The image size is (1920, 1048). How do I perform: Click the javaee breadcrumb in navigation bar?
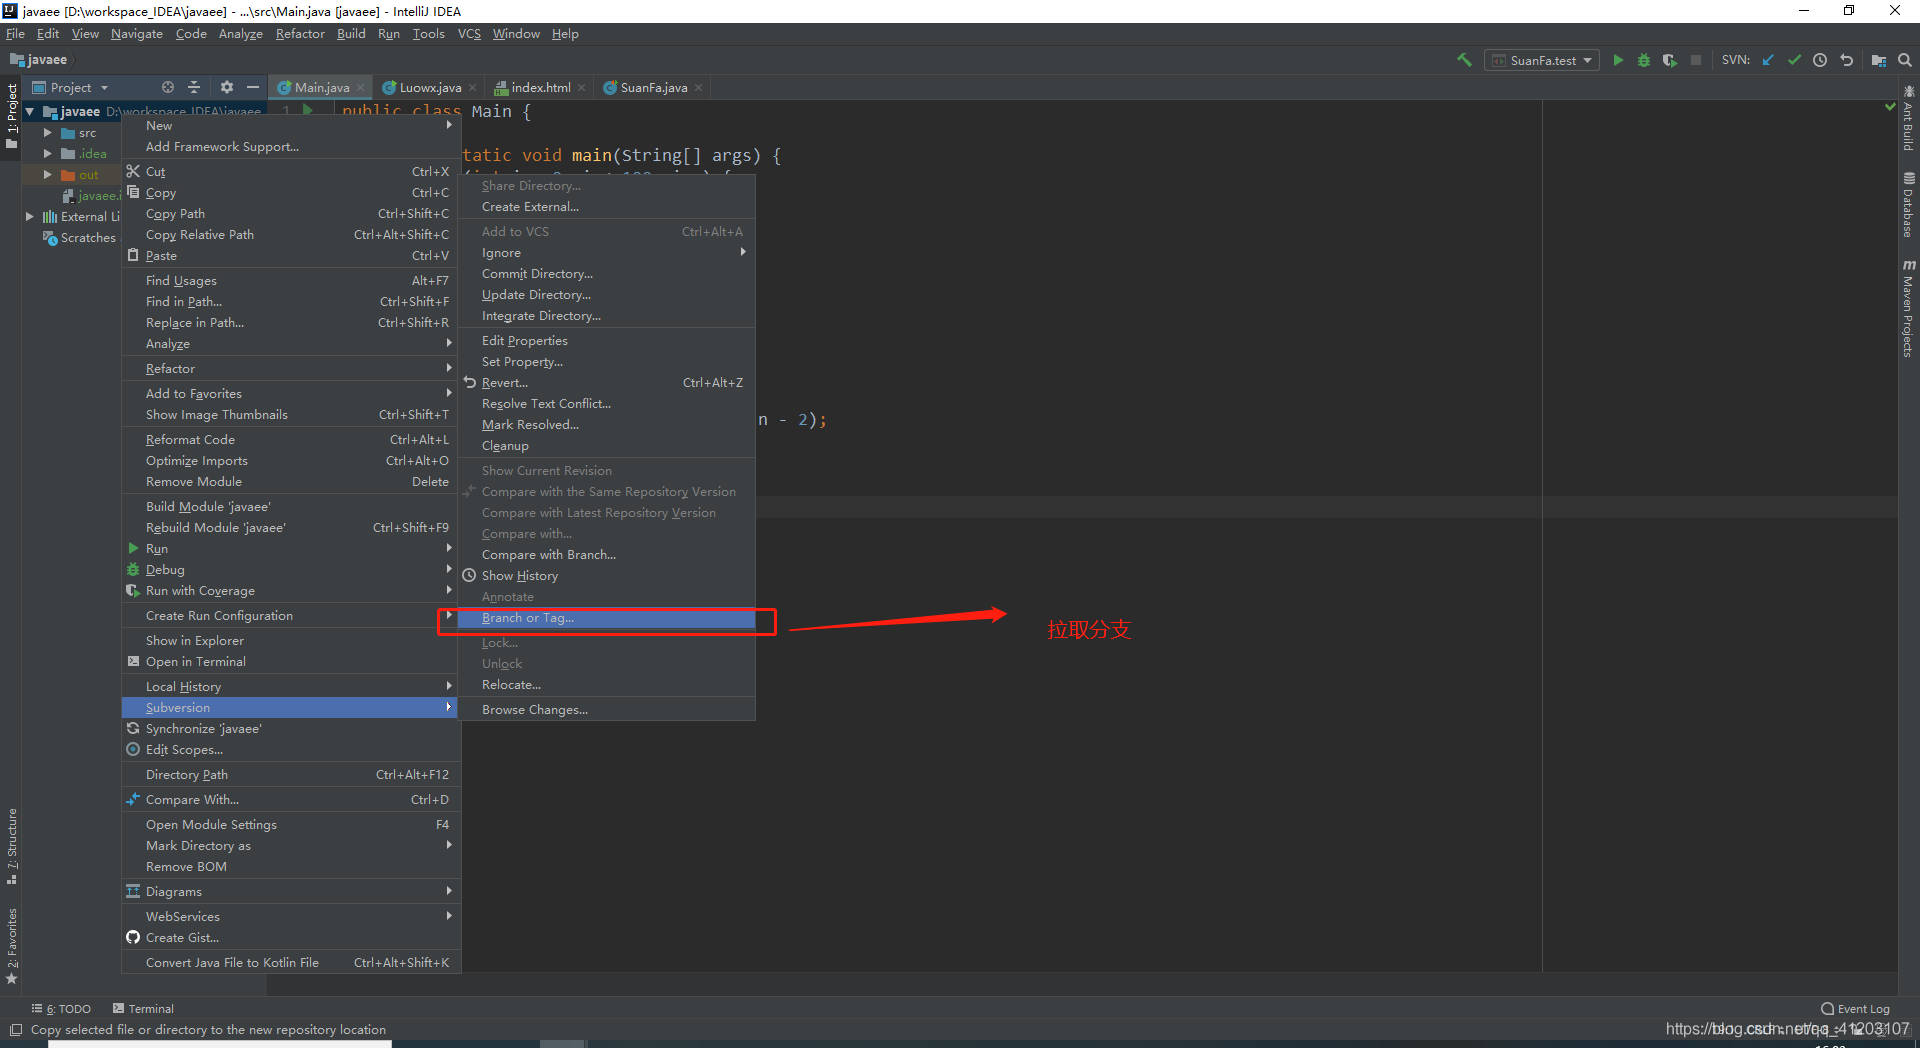[x=40, y=60]
